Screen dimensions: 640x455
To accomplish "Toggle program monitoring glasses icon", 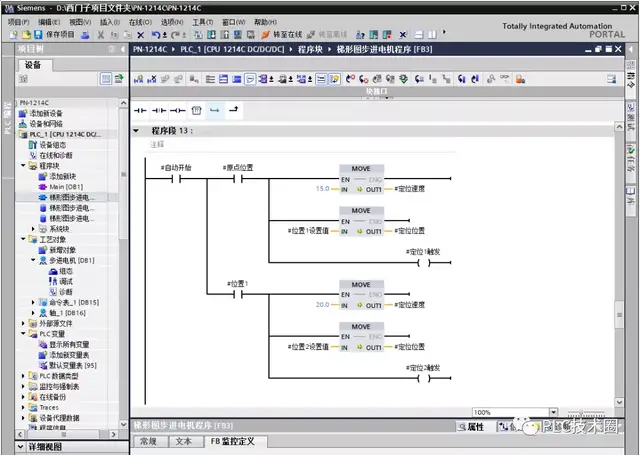I will point(505,79).
